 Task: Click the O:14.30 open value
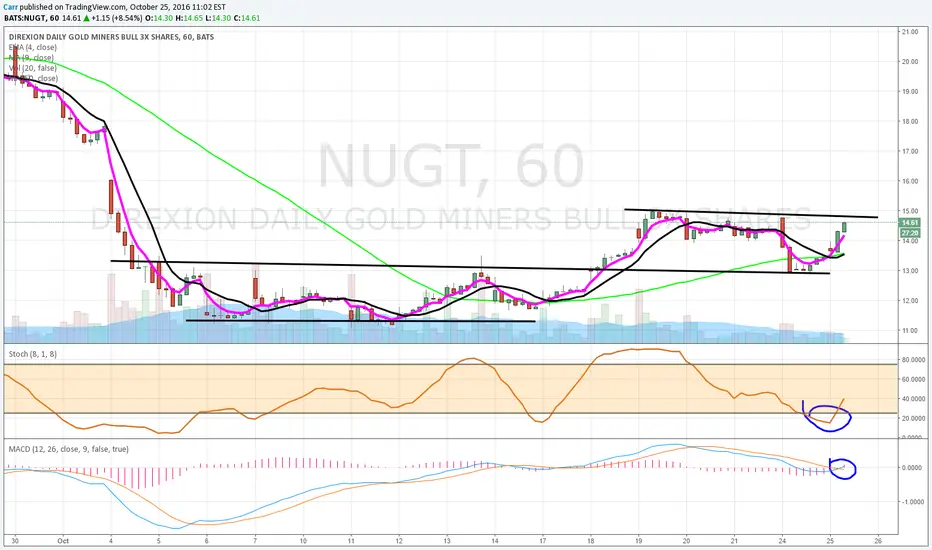[x=159, y=18]
